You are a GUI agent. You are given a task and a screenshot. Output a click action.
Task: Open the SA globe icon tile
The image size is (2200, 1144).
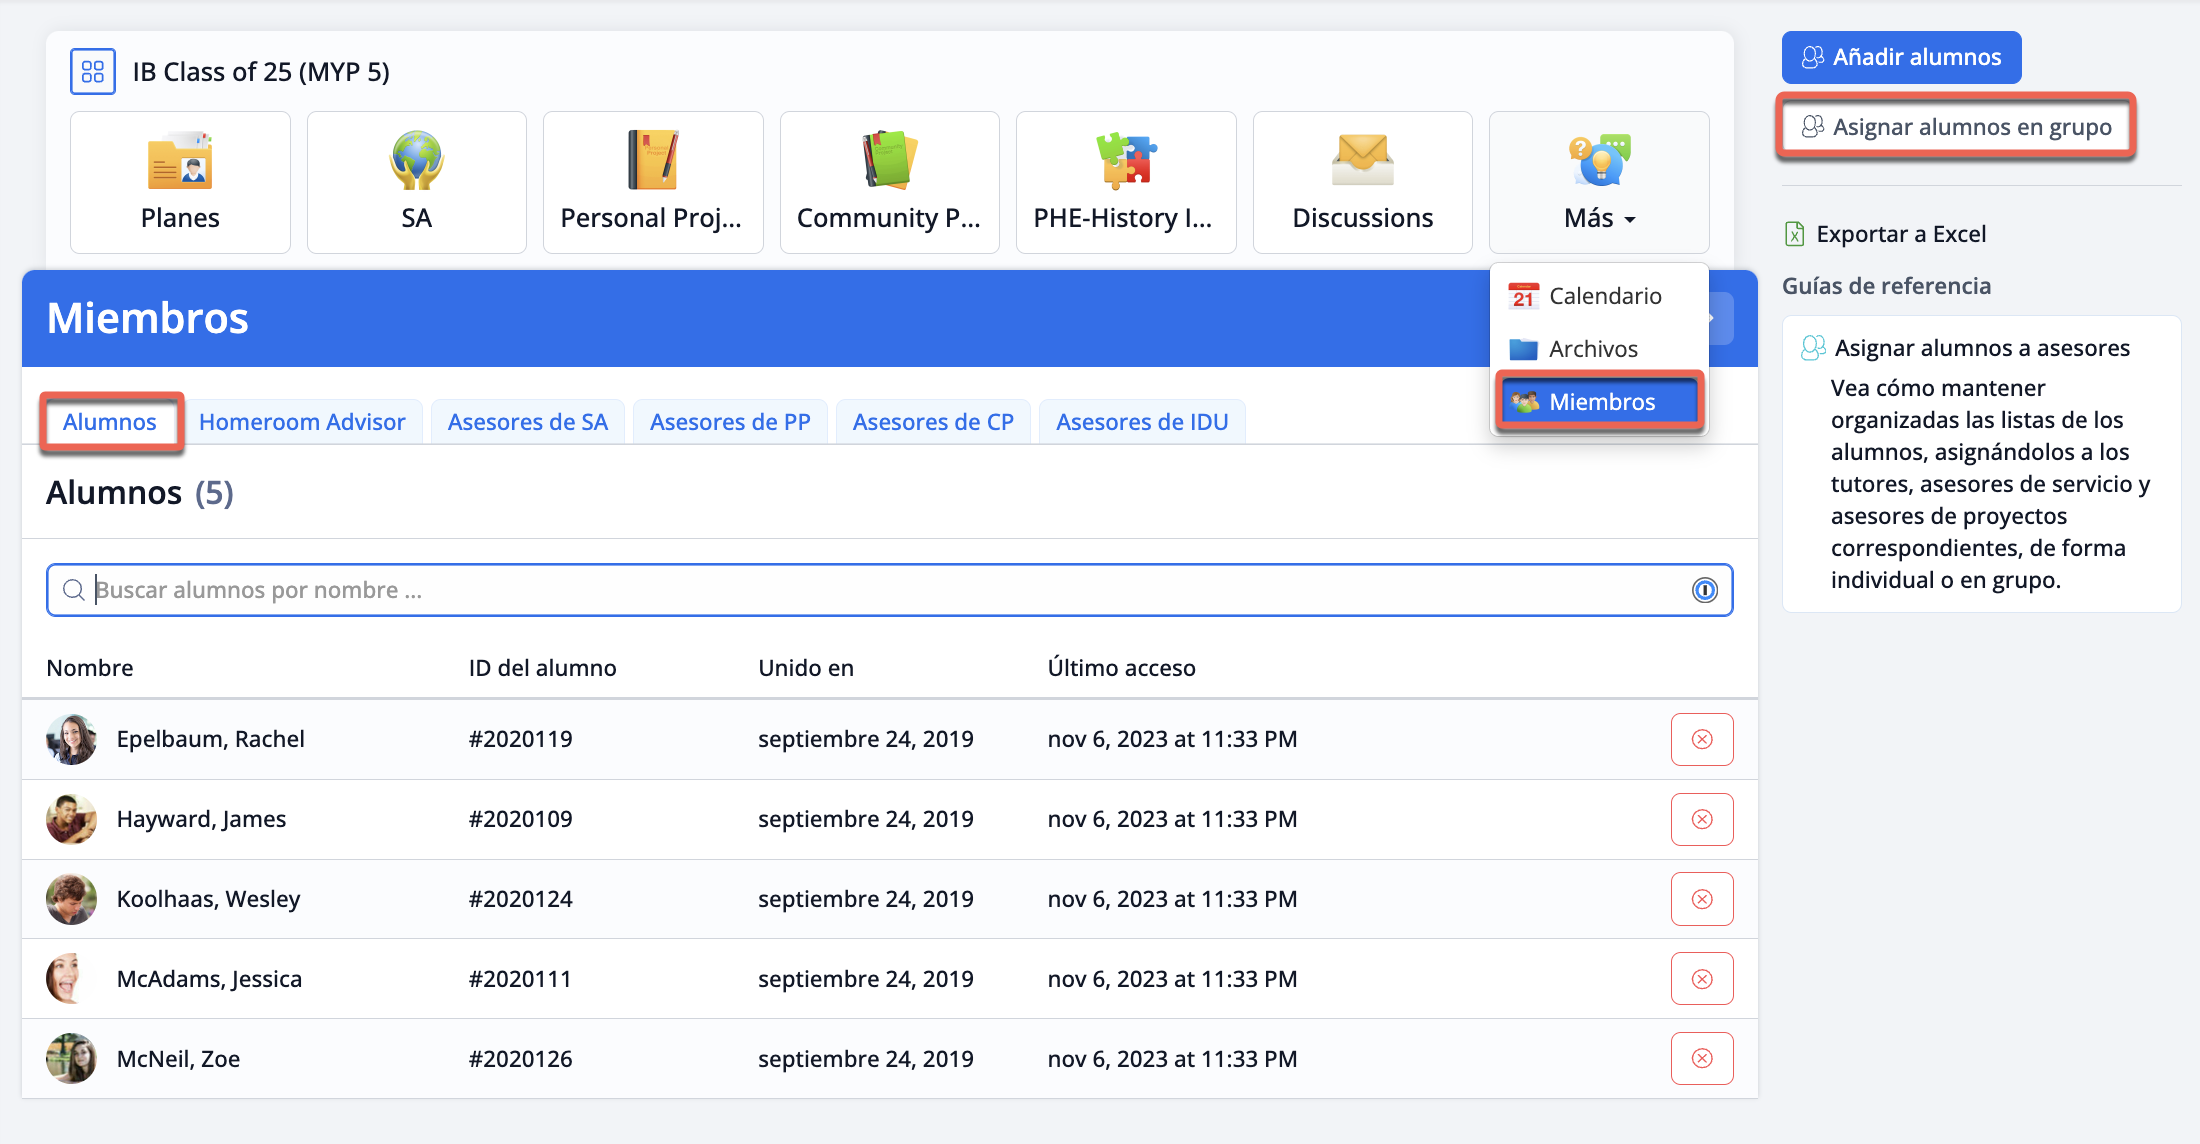pos(416,161)
